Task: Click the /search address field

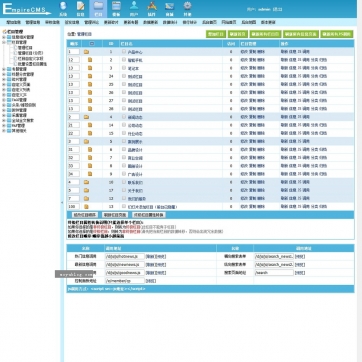Action: [x=274, y=273]
